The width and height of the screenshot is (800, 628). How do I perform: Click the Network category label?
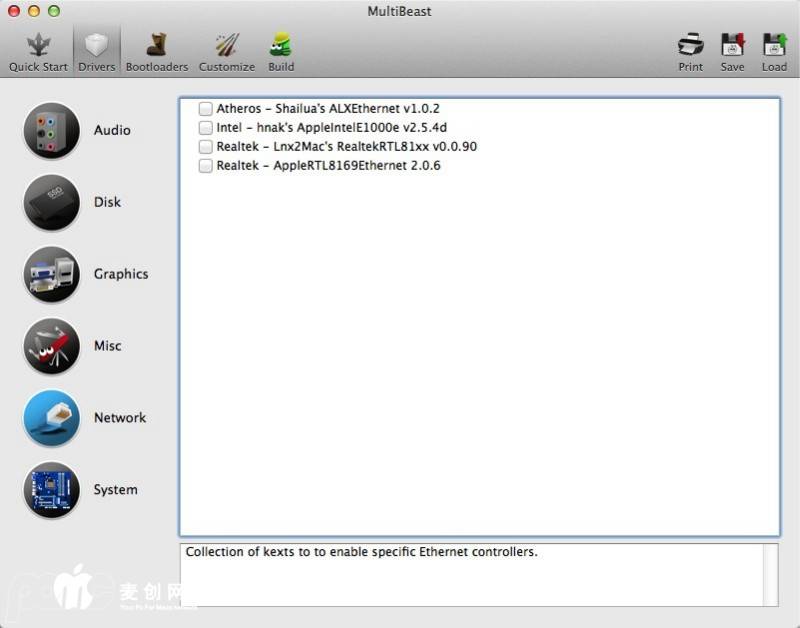(120, 418)
